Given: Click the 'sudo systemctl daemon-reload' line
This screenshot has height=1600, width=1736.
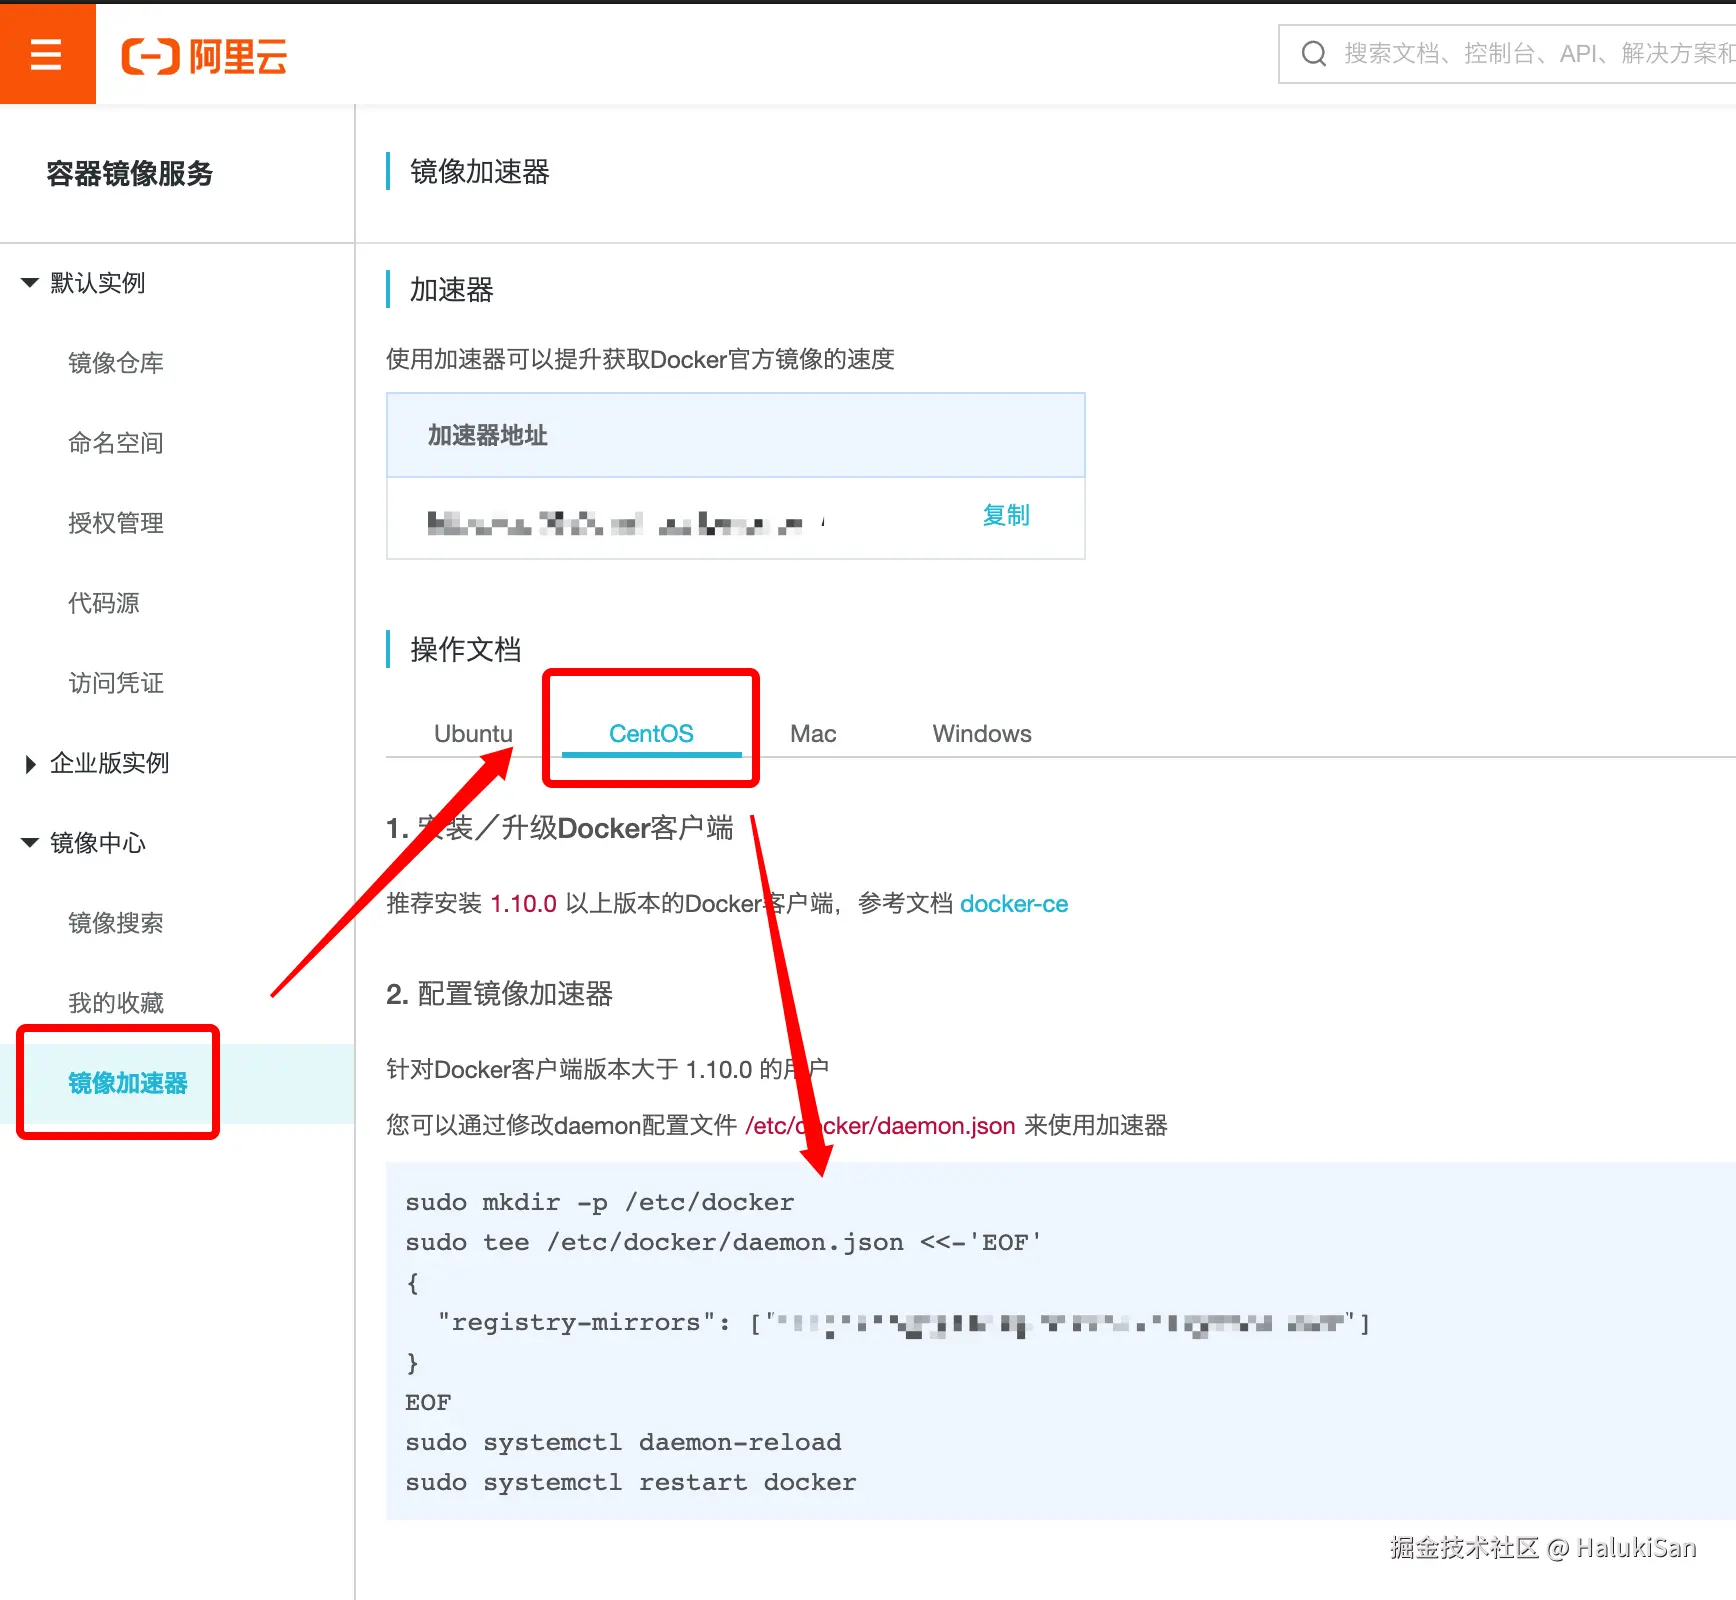Looking at the screenshot, I should 623,1442.
